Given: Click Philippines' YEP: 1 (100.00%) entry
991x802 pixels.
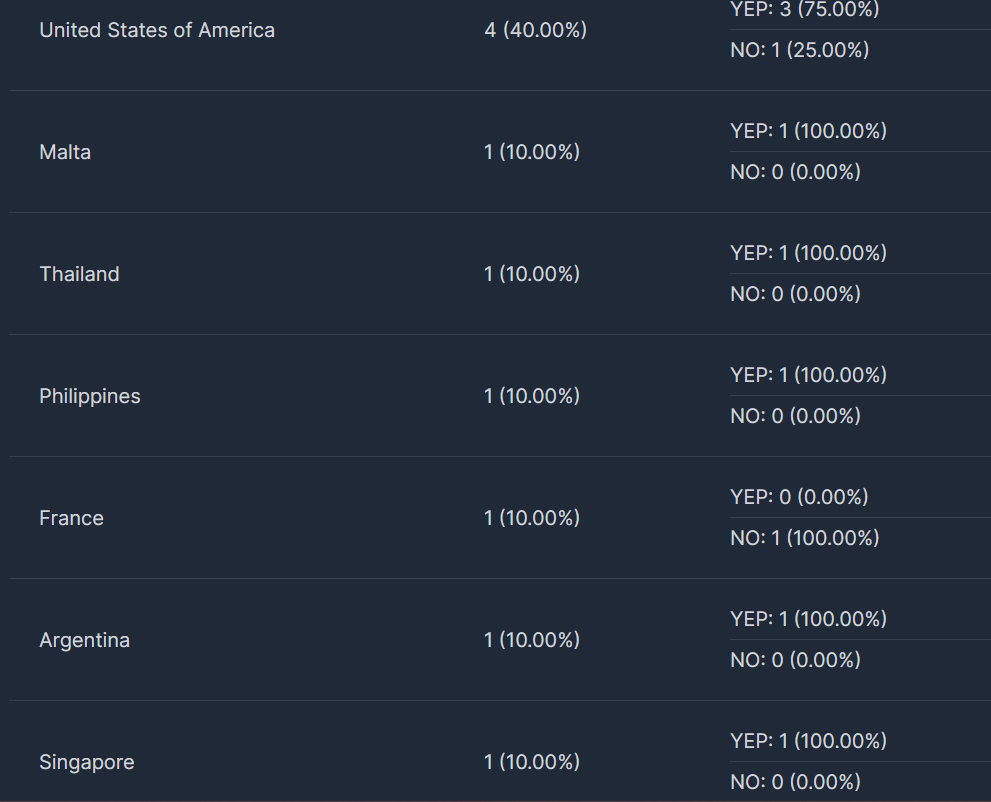Looking at the screenshot, I should 808,375.
